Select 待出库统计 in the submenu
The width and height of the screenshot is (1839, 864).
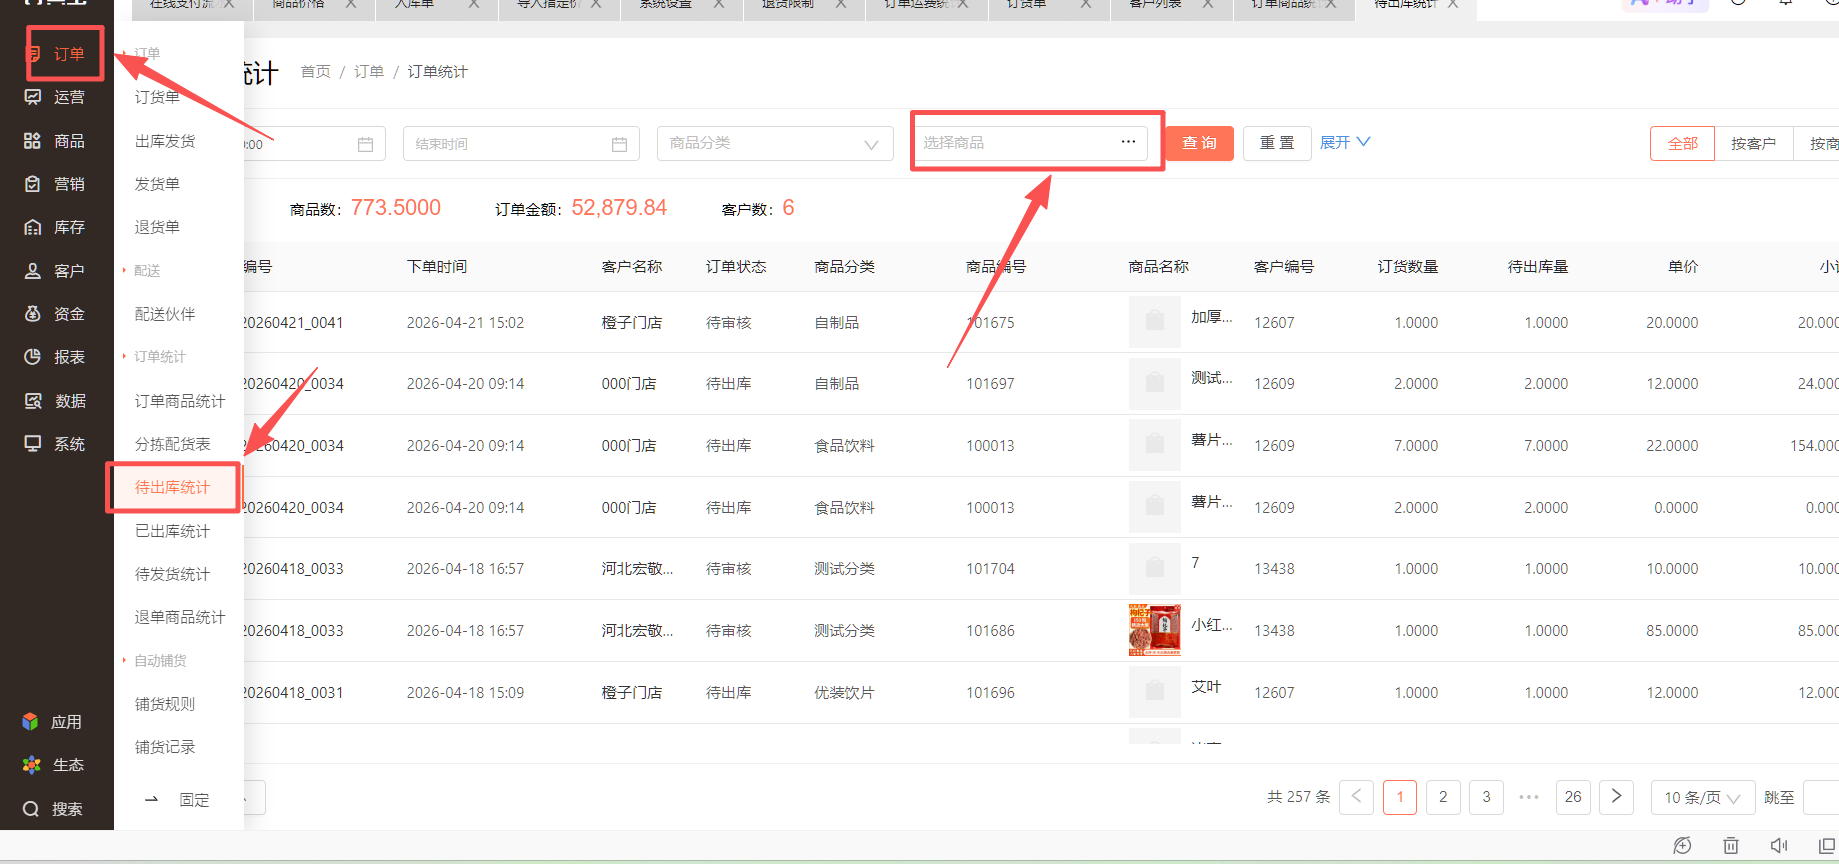coord(173,487)
